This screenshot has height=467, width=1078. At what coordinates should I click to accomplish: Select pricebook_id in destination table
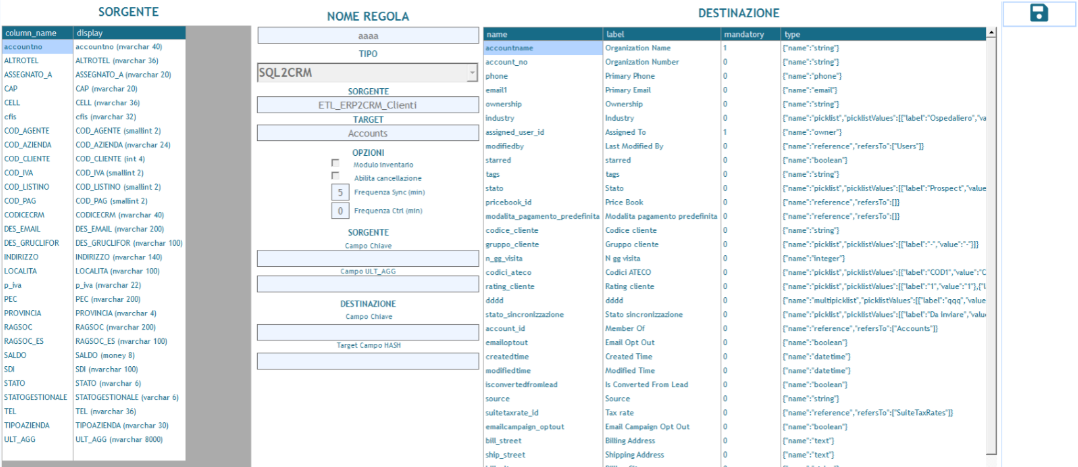pyautogui.click(x=542, y=202)
